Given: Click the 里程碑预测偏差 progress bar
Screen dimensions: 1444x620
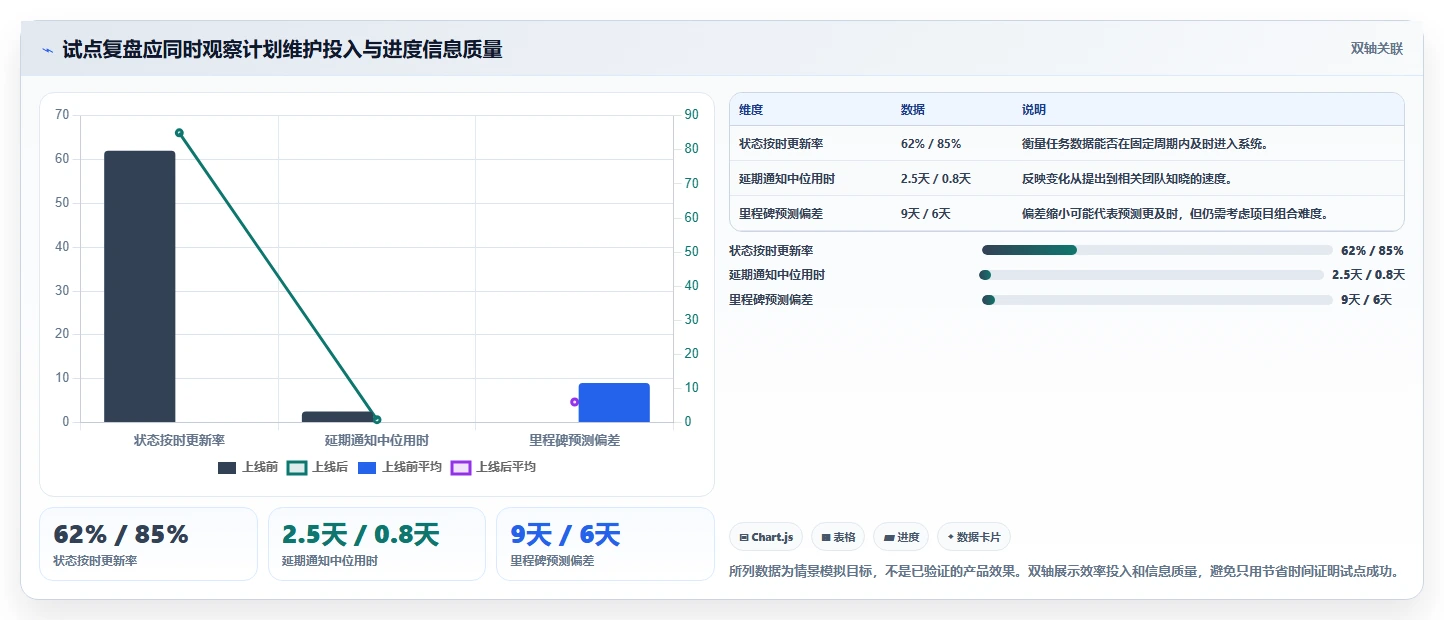Looking at the screenshot, I should pyautogui.click(x=1157, y=300).
